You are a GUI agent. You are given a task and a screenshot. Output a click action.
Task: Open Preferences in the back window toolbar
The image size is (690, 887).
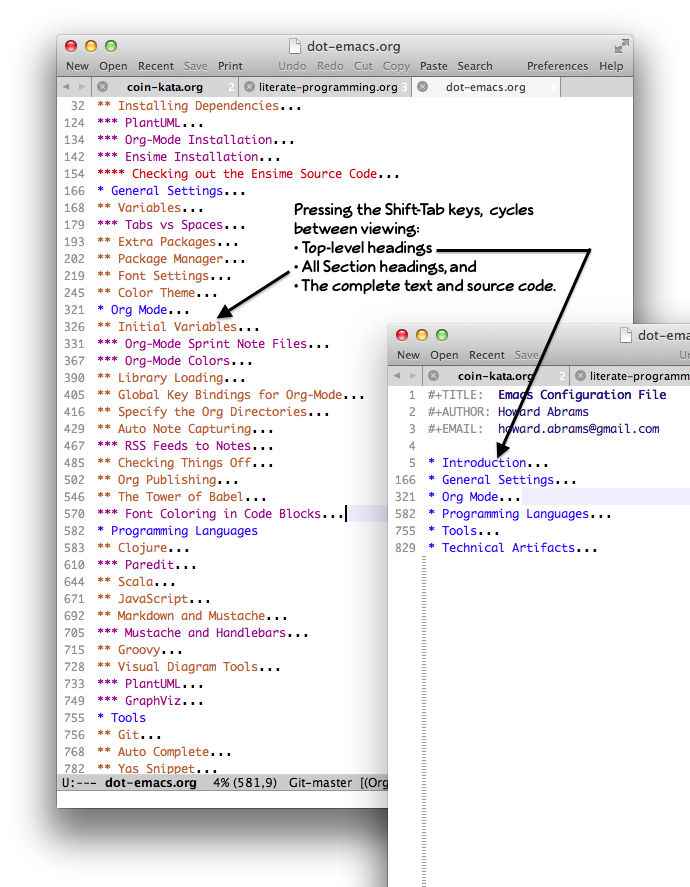[558, 66]
